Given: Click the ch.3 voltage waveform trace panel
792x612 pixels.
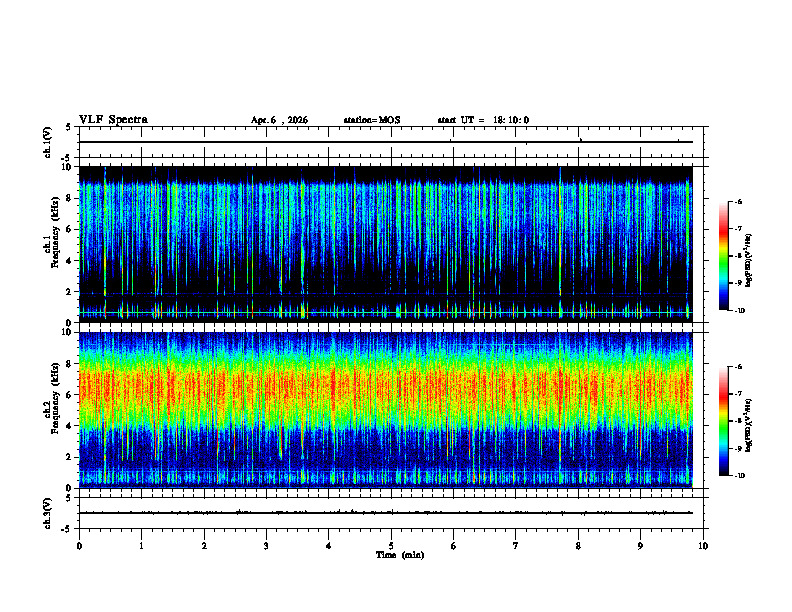Looking at the screenshot, I should coord(391,513).
